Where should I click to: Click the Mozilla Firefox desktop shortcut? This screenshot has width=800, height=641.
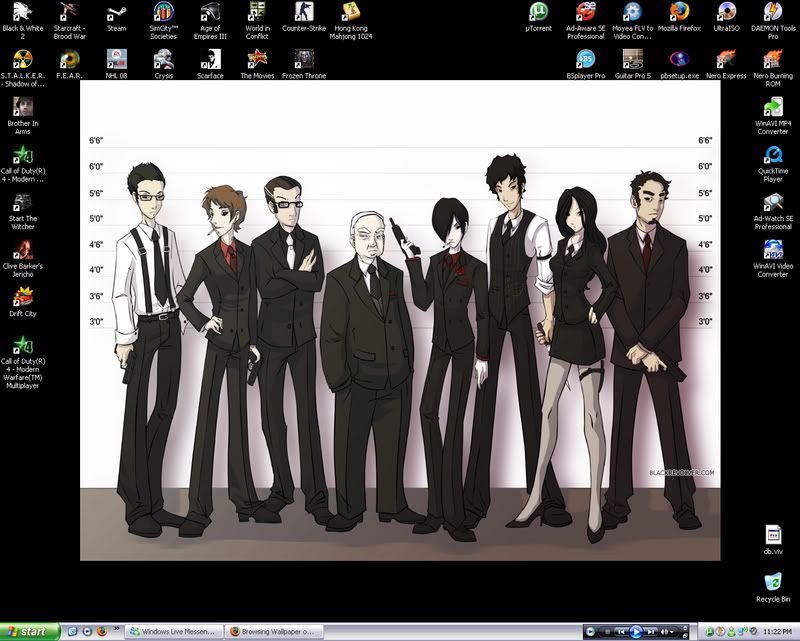pyautogui.click(x=680, y=17)
